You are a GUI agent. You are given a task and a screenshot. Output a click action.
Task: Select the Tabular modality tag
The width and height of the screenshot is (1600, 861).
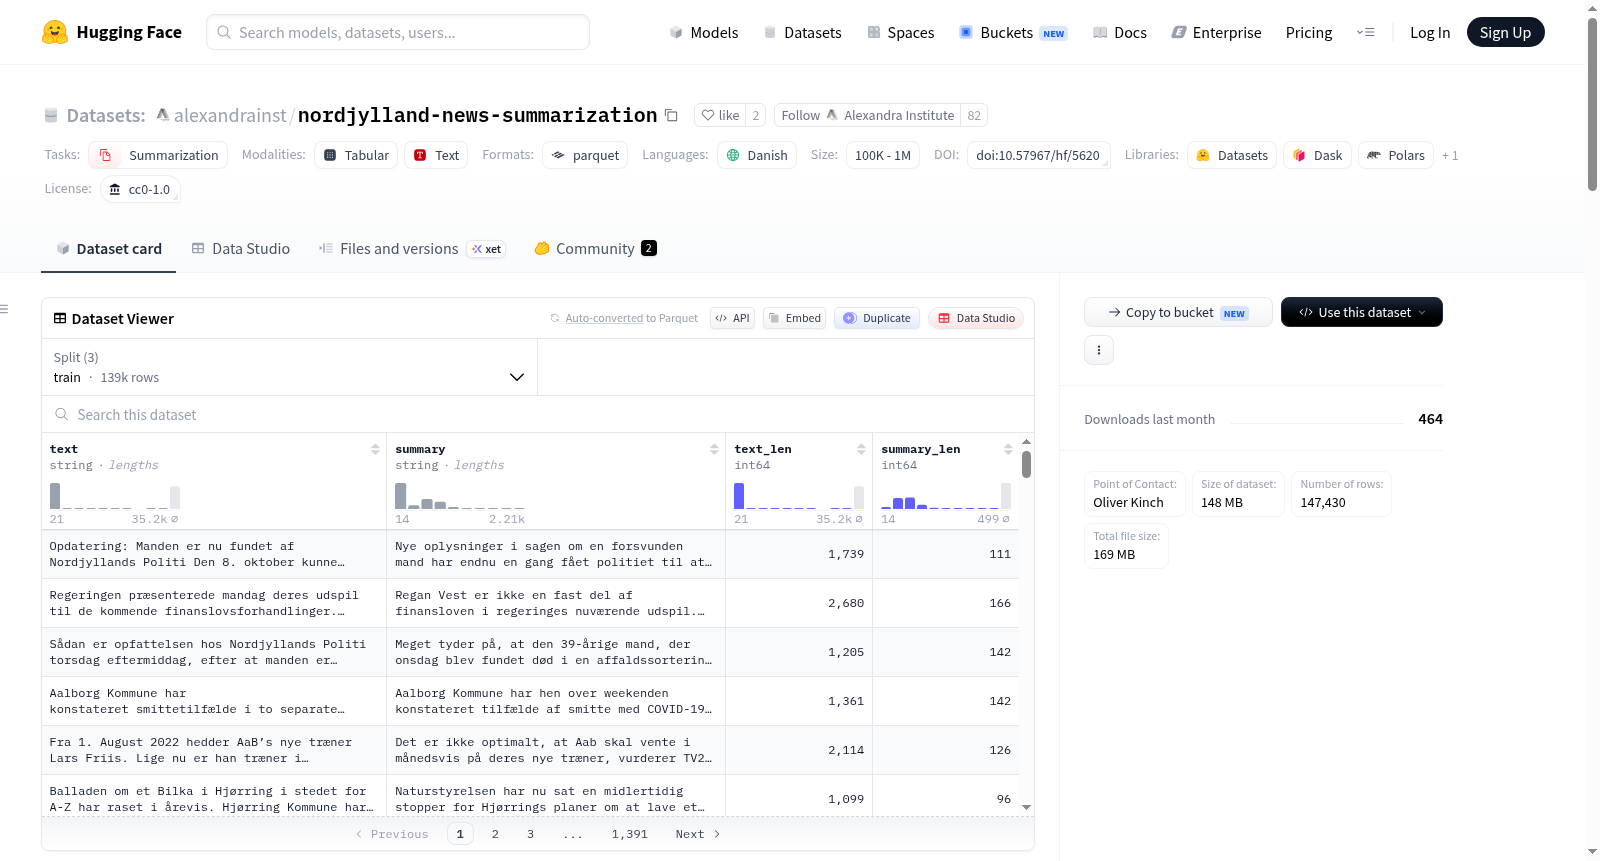coord(356,155)
